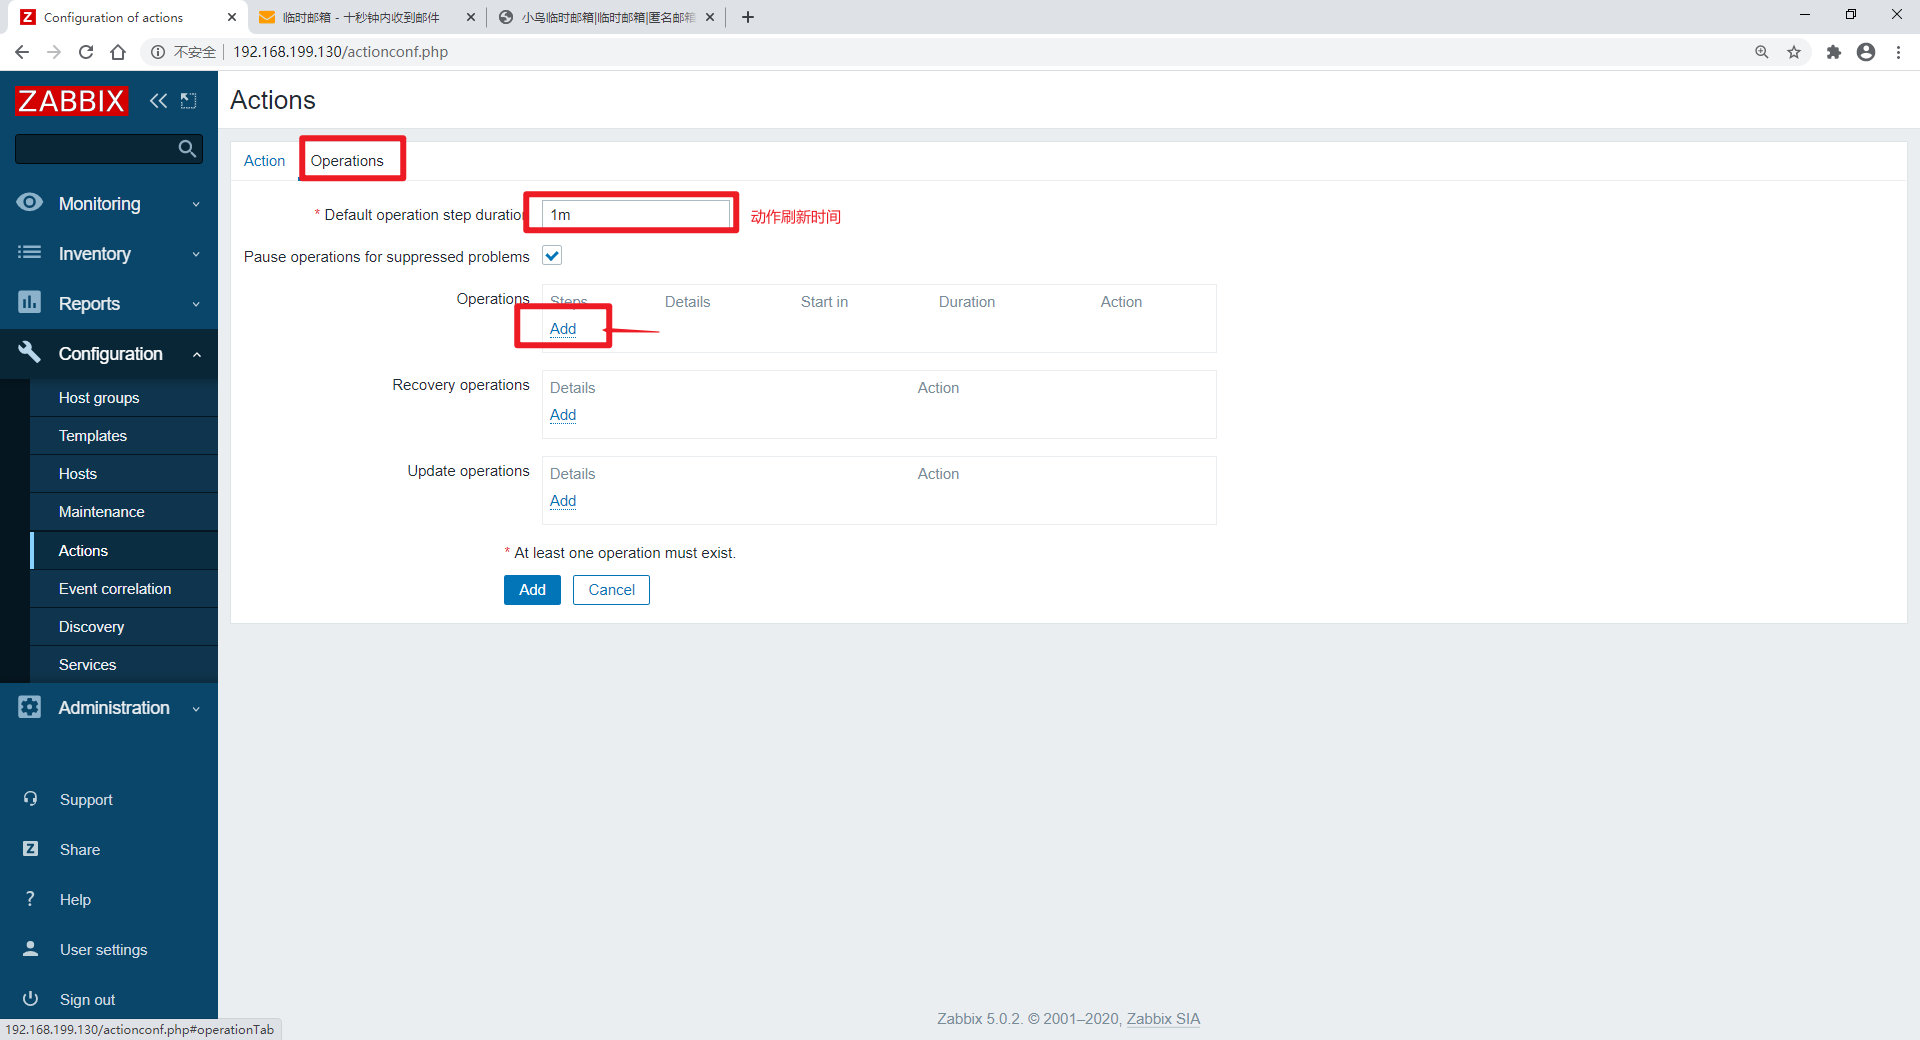
Task: Open Hosts in sidebar
Action: [x=124, y=474]
